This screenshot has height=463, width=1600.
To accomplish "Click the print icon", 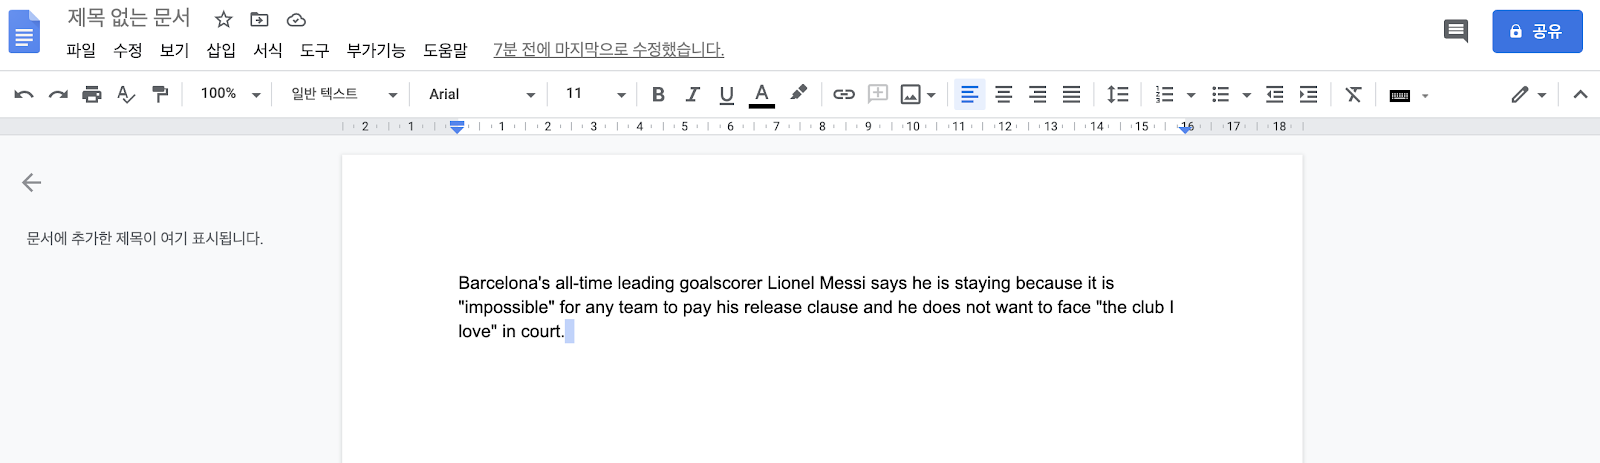I will click(x=92, y=94).
